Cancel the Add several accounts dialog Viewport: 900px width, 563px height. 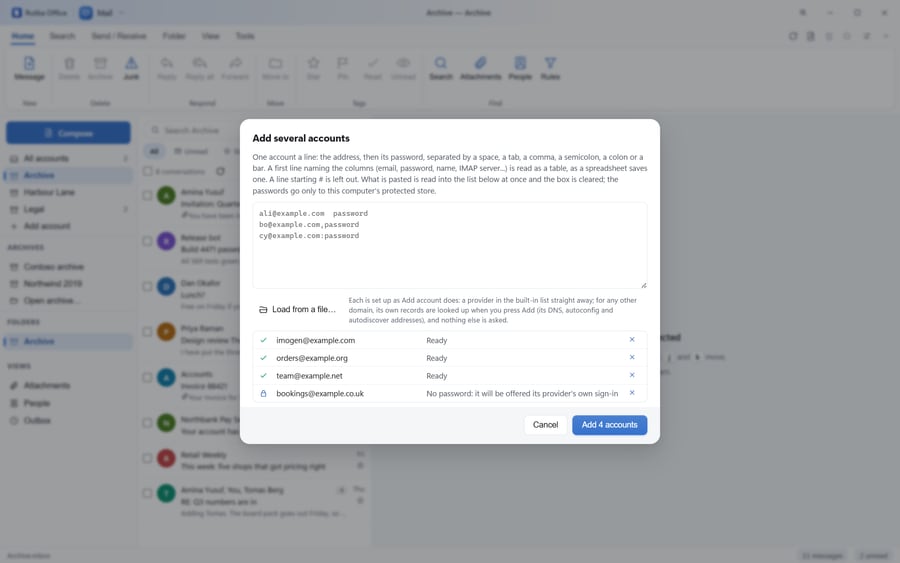545,425
